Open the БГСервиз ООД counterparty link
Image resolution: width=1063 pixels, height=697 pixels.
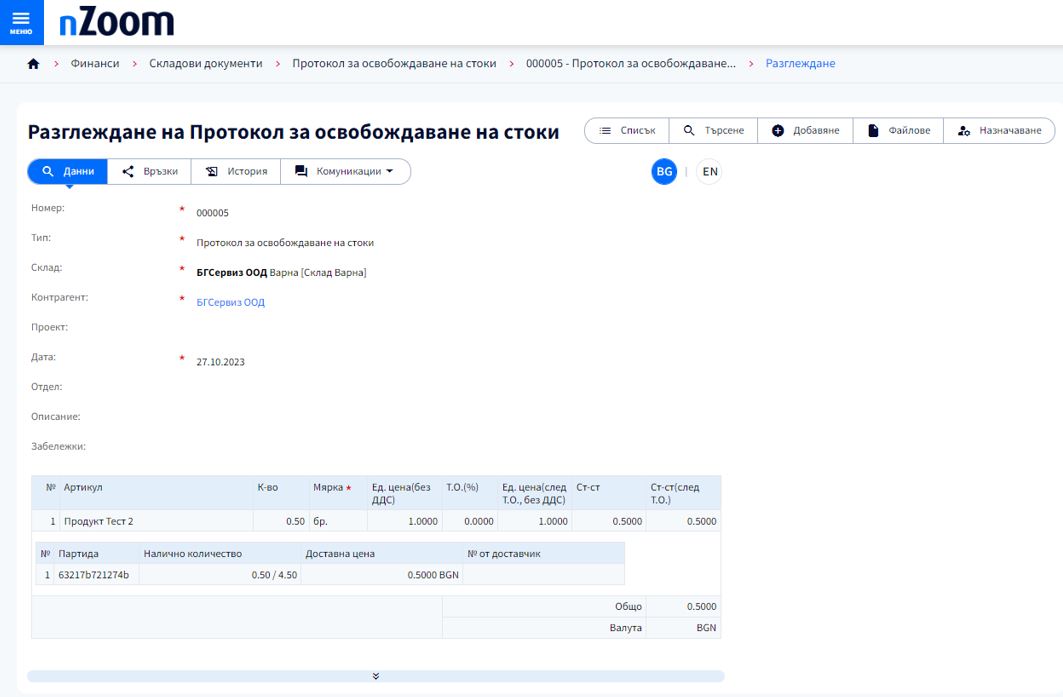(230, 302)
